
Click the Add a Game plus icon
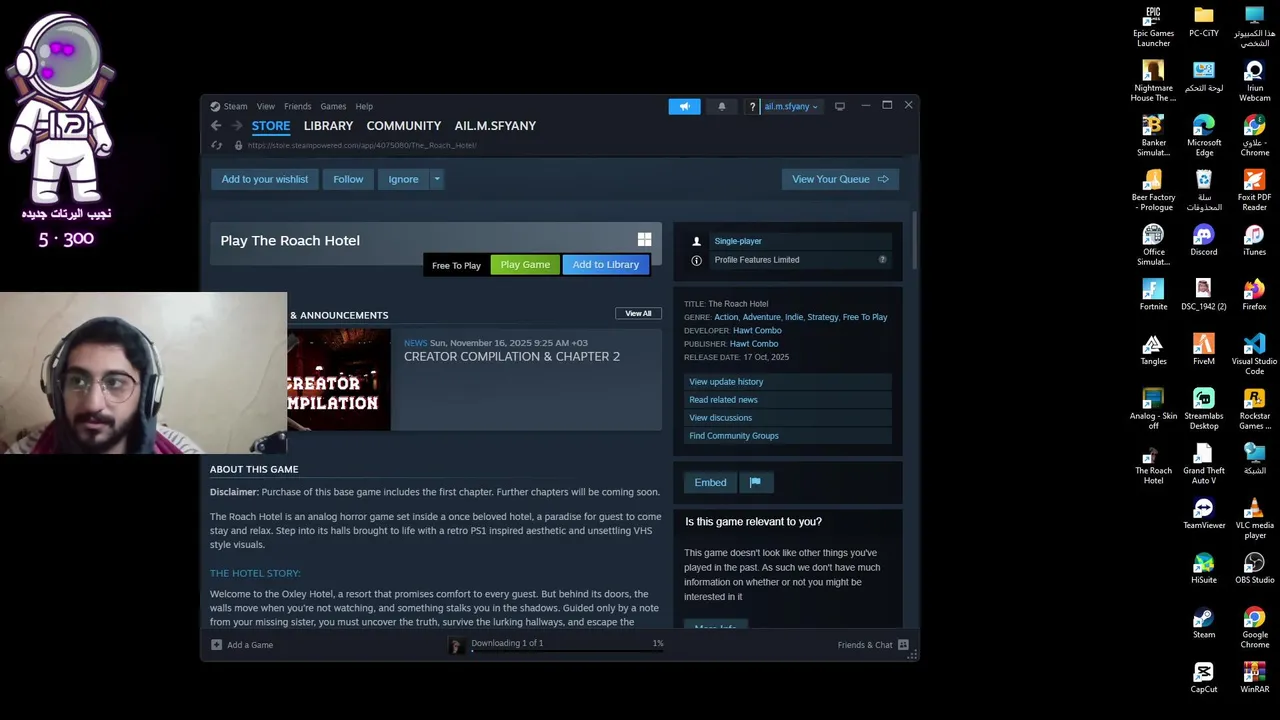pos(216,645)
